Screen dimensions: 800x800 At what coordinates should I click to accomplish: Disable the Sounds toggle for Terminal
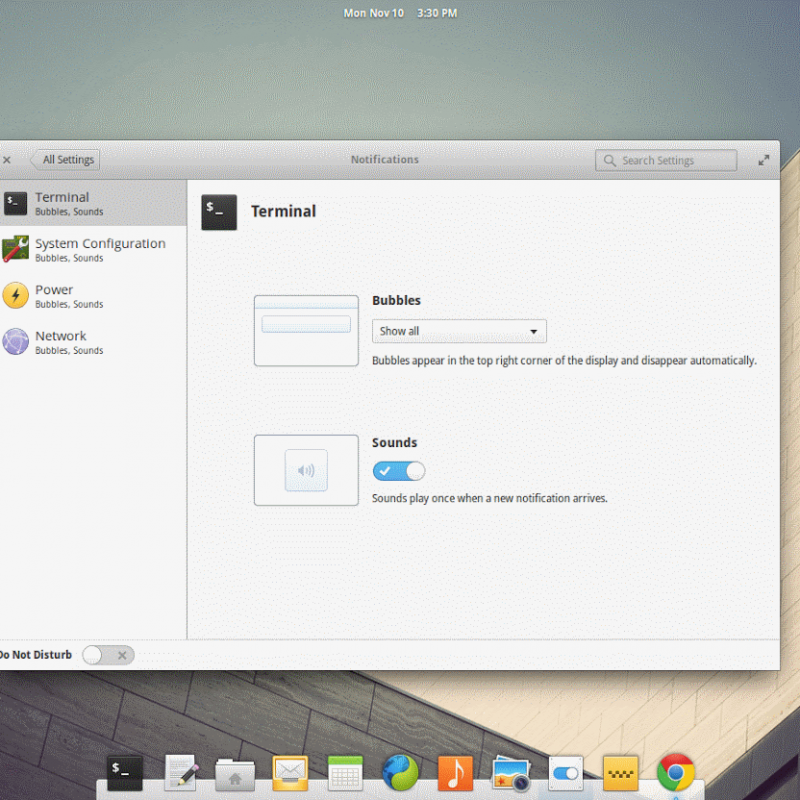point(398,471)
